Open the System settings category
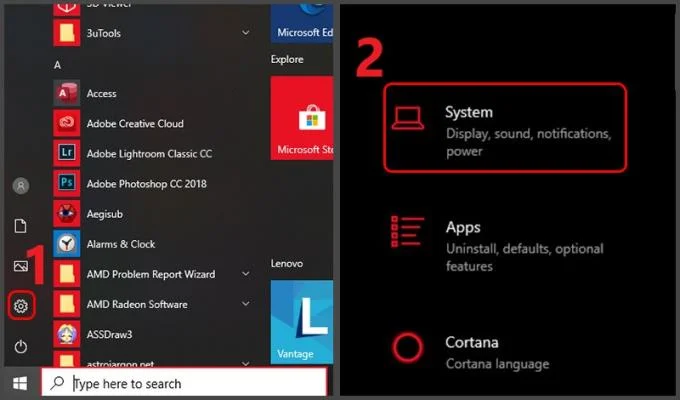The image size is (680, 400). pos(505,128)
